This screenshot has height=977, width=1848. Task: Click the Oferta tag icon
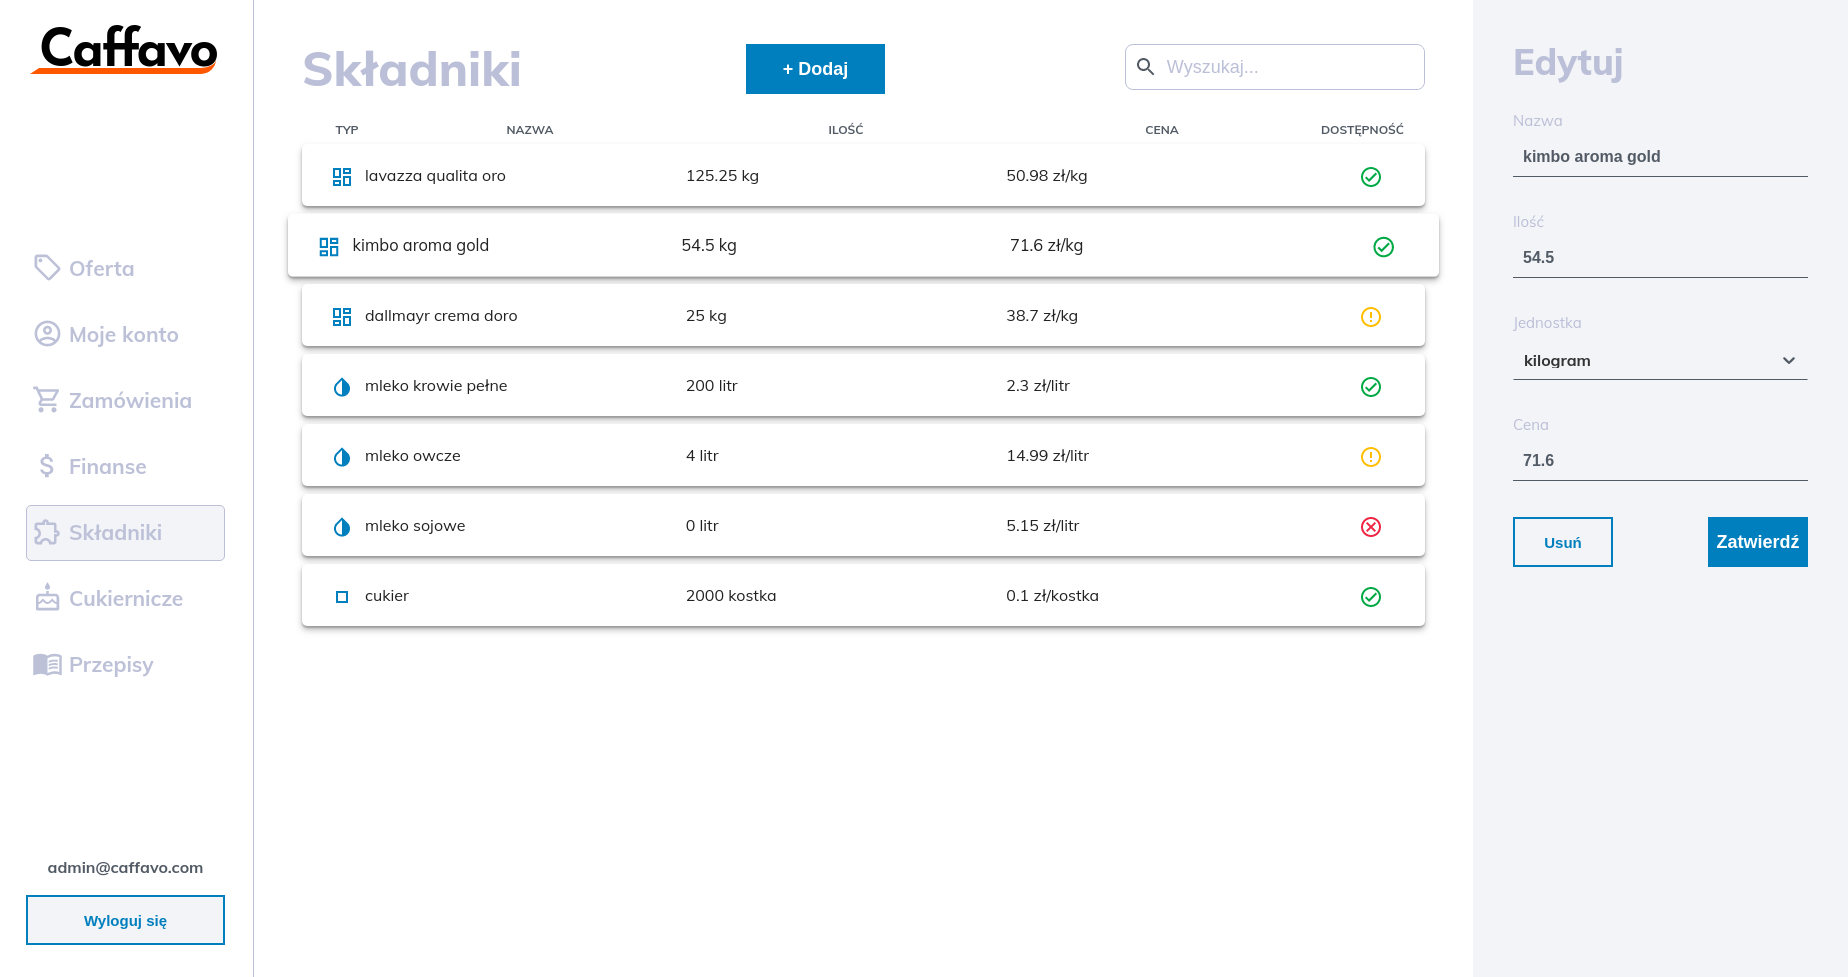pos(47,267)
